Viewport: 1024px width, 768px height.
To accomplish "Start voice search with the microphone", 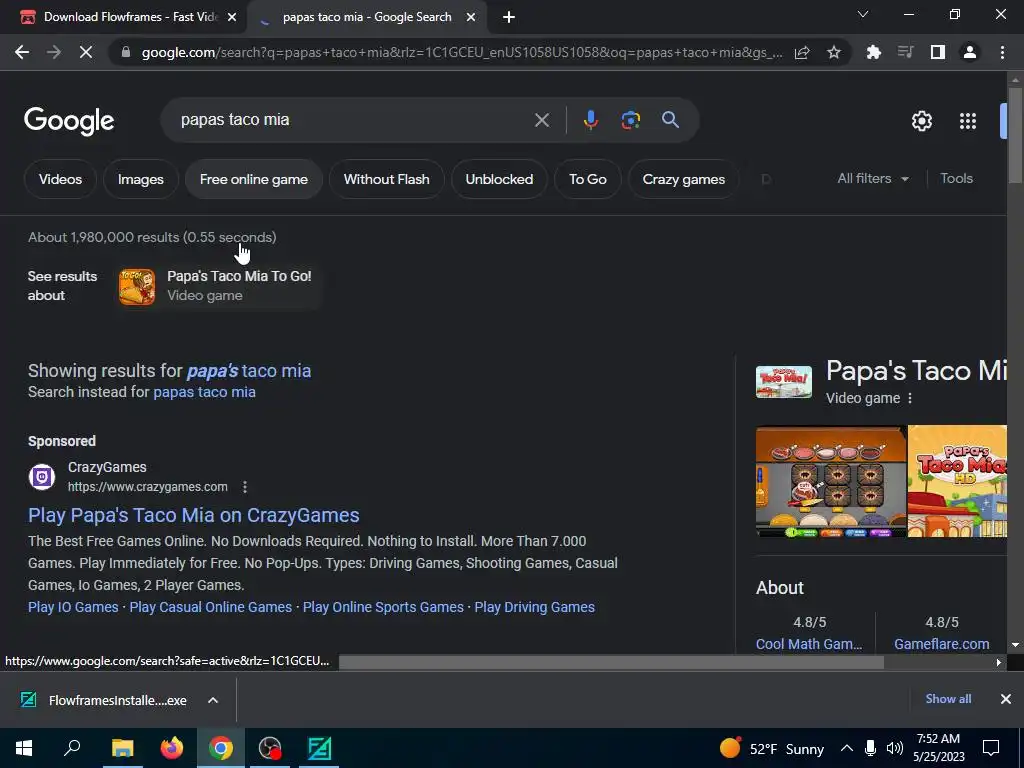I will pyautogui.click(x=590, y=120).
